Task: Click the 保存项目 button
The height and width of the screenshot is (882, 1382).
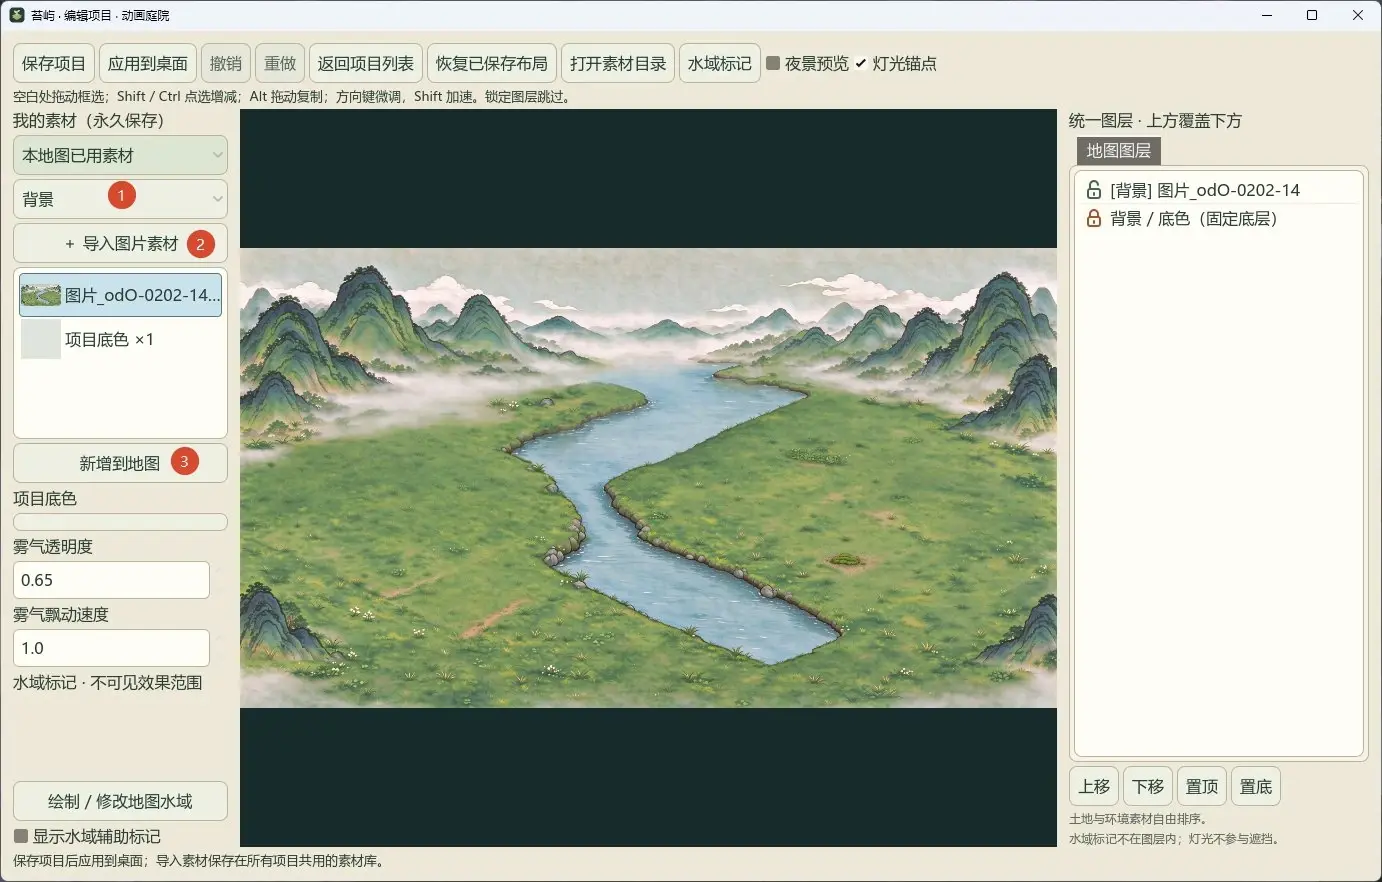Action: point(54,63)
